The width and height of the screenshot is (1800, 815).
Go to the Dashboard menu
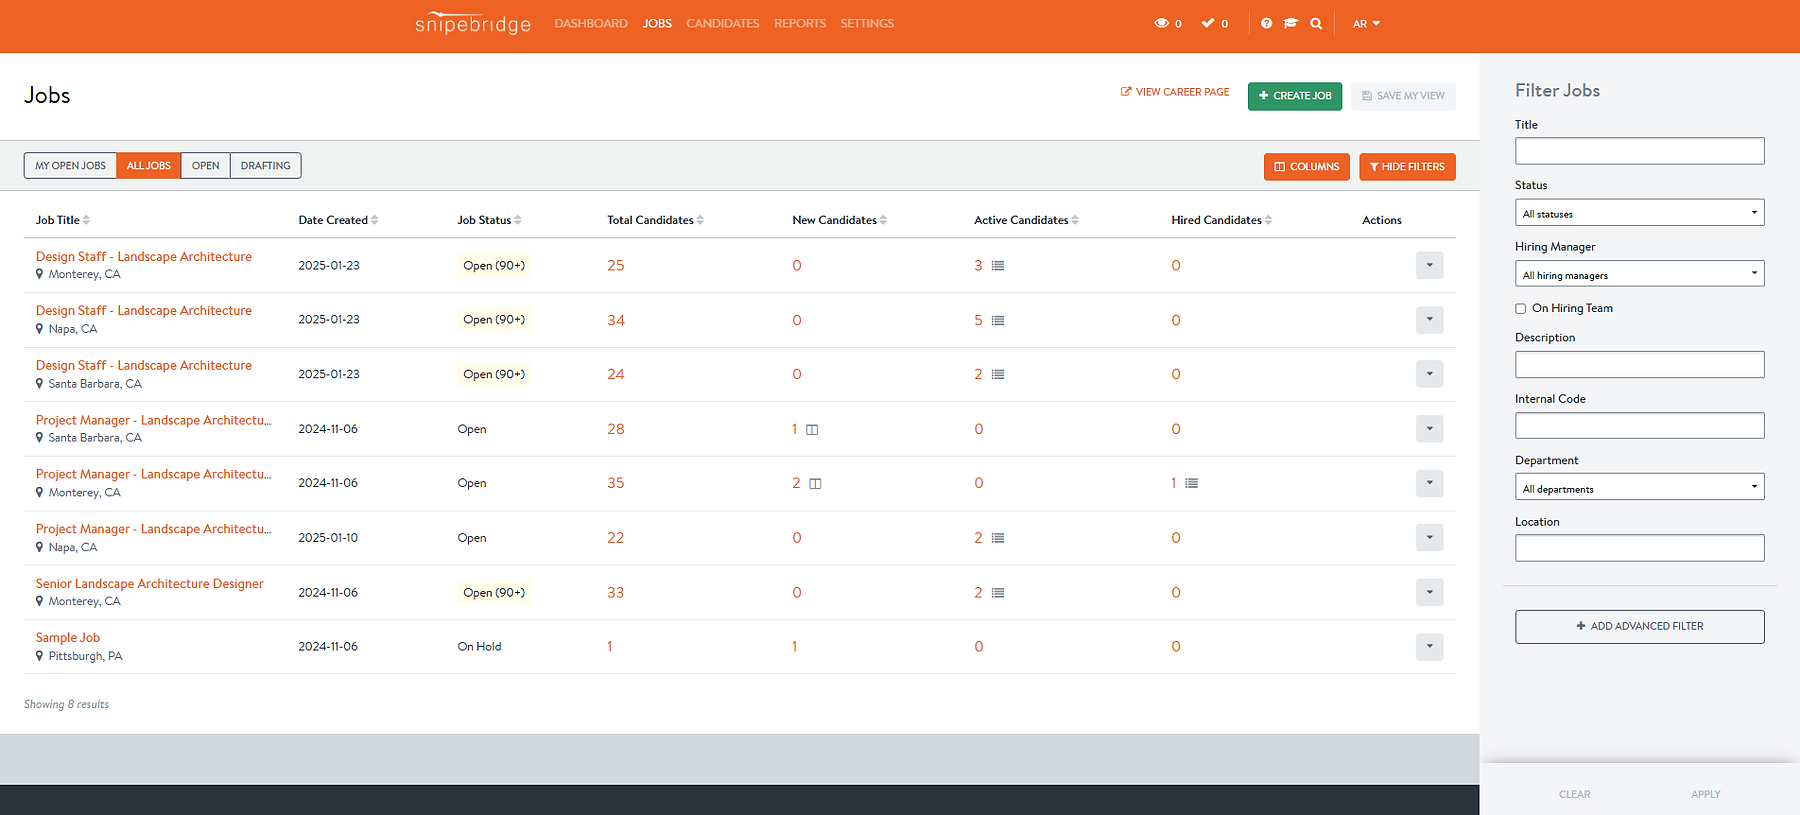[591, 24]
